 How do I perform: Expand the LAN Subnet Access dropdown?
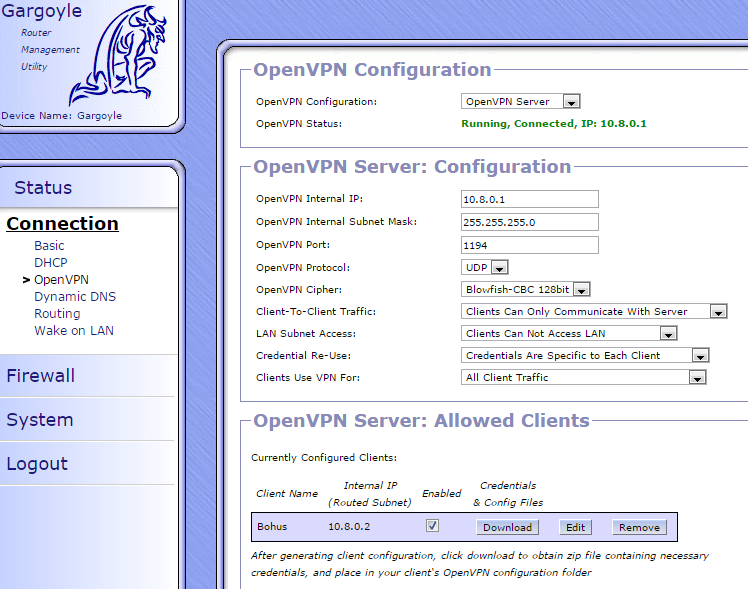click(x=569, y=333)
